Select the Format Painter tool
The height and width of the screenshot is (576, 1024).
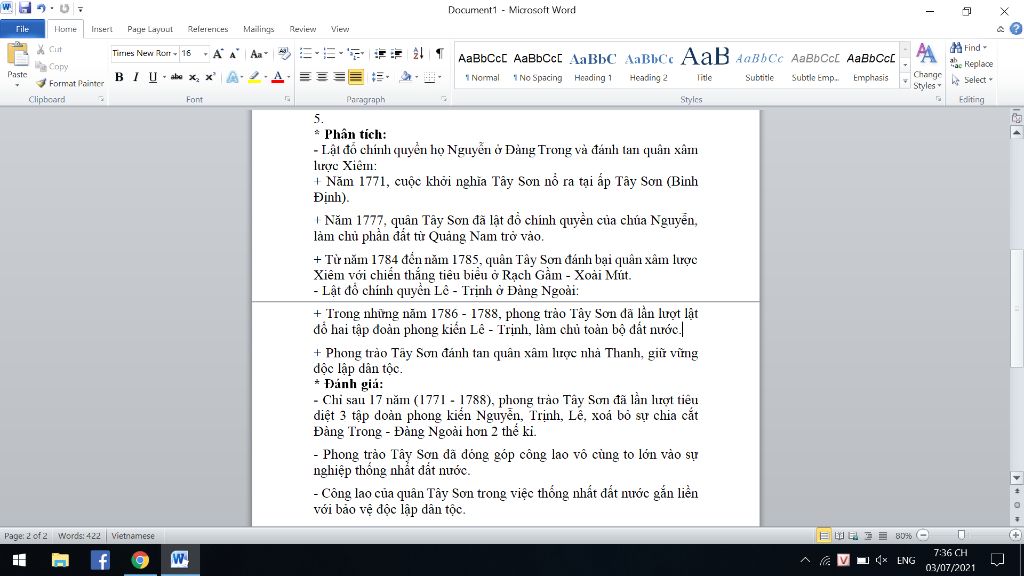point(70,84)
